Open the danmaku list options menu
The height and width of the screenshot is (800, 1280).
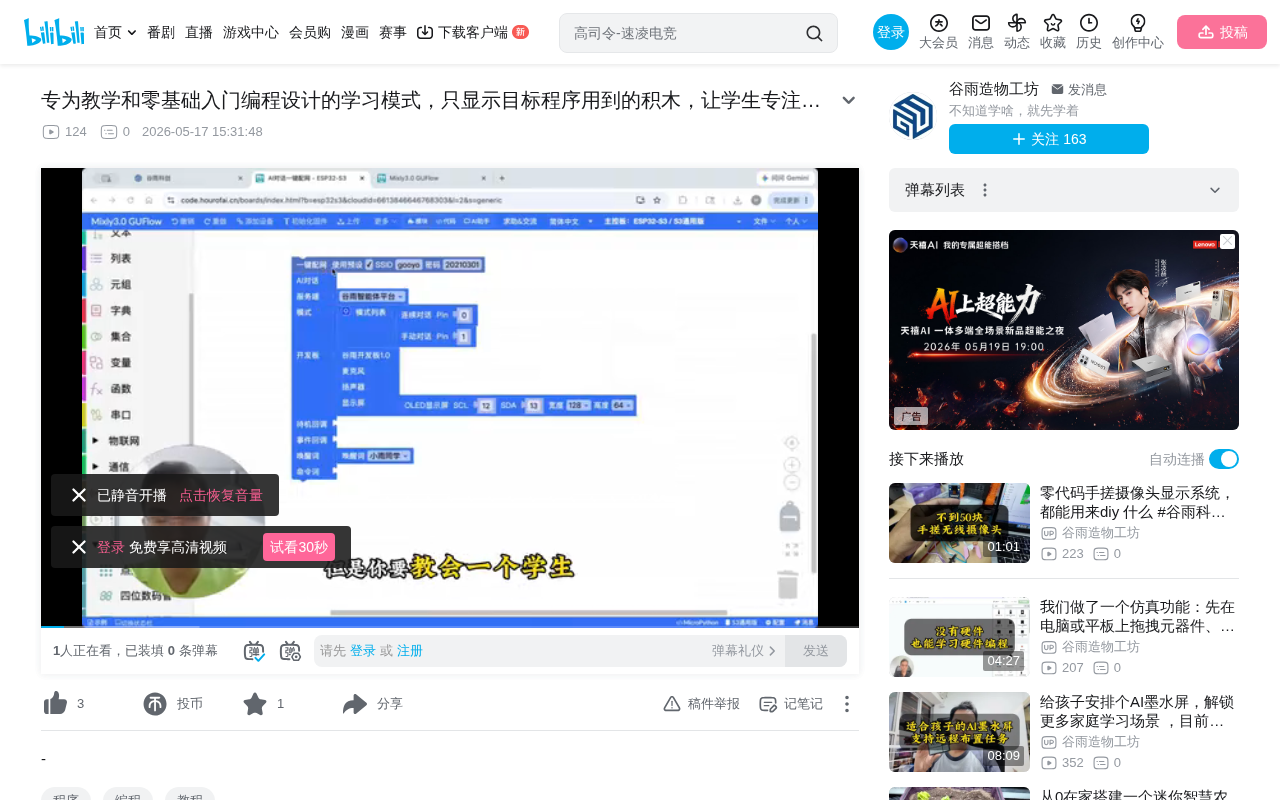coord(985,190)
